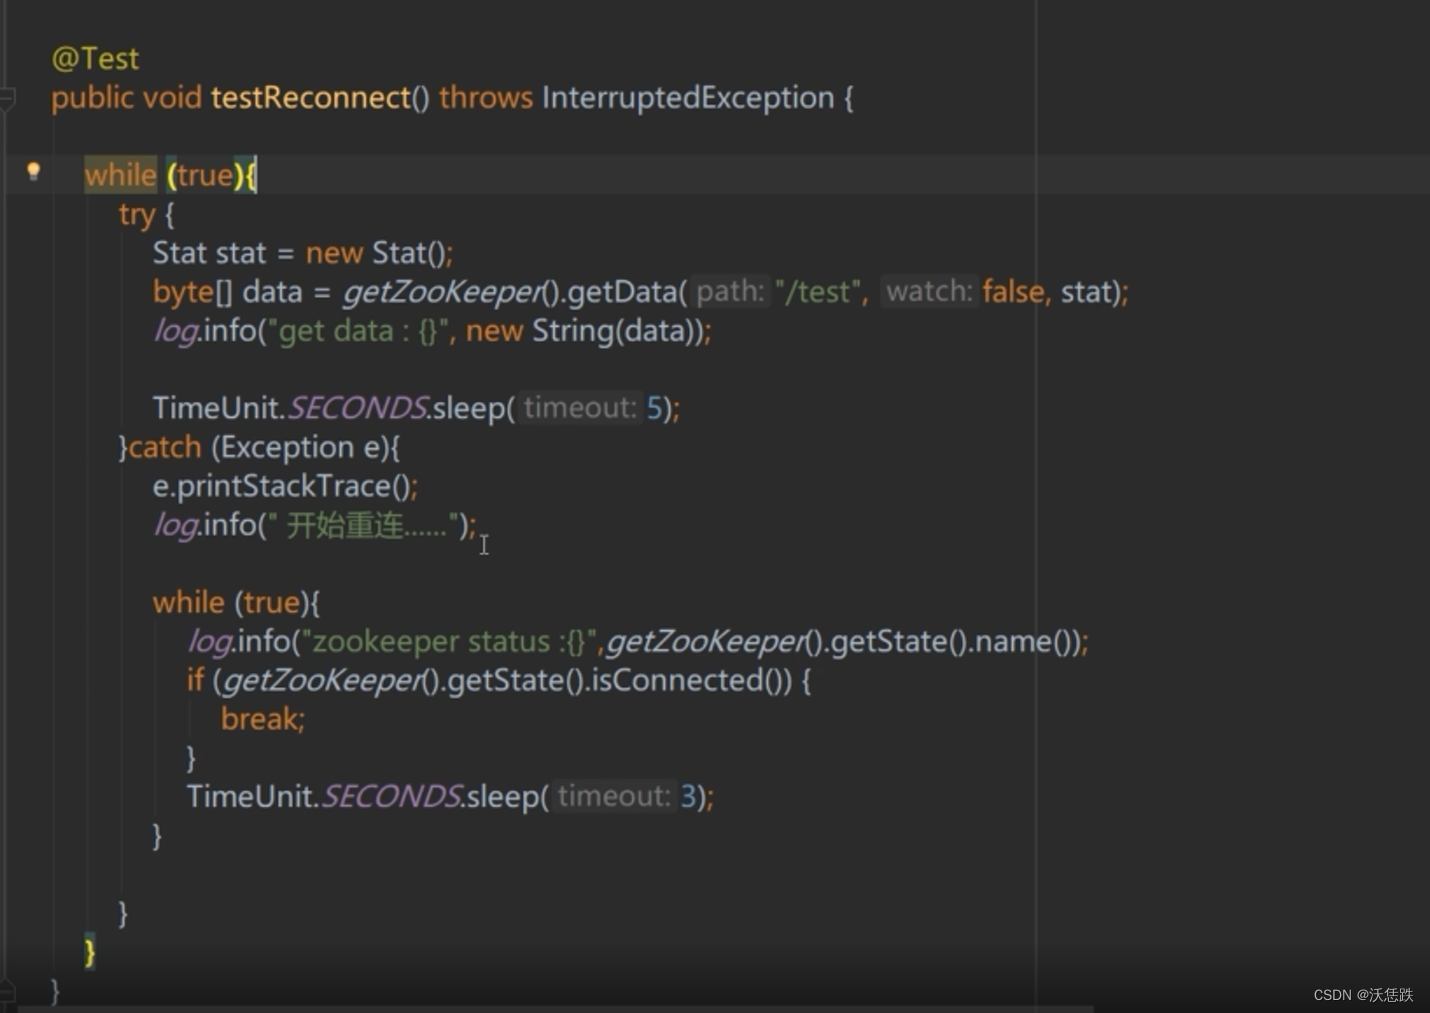Collapse method via fold marker beside testReconnect
This screenshot has width=1430, height=1013.
pos(7,98)
